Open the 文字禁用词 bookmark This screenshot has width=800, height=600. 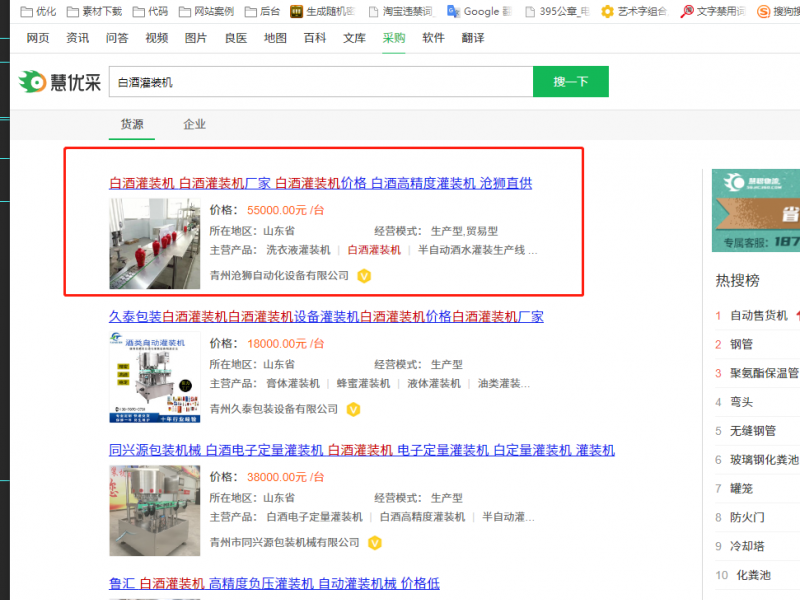pos(713,11)
